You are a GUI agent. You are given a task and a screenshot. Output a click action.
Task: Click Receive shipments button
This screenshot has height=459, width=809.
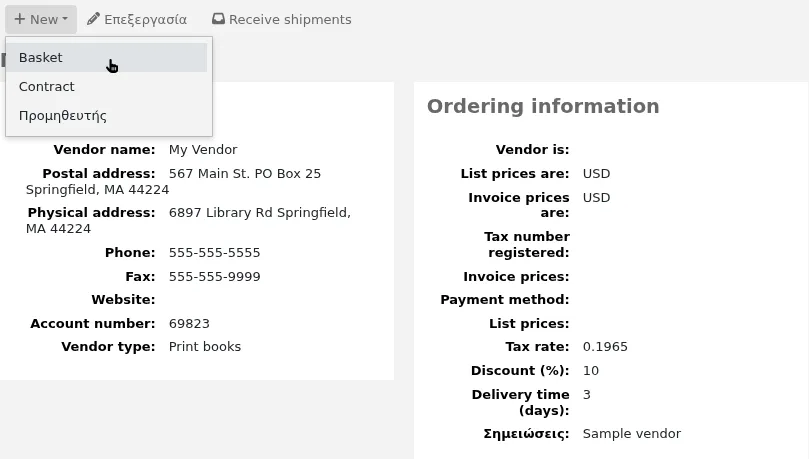(282, 20)
